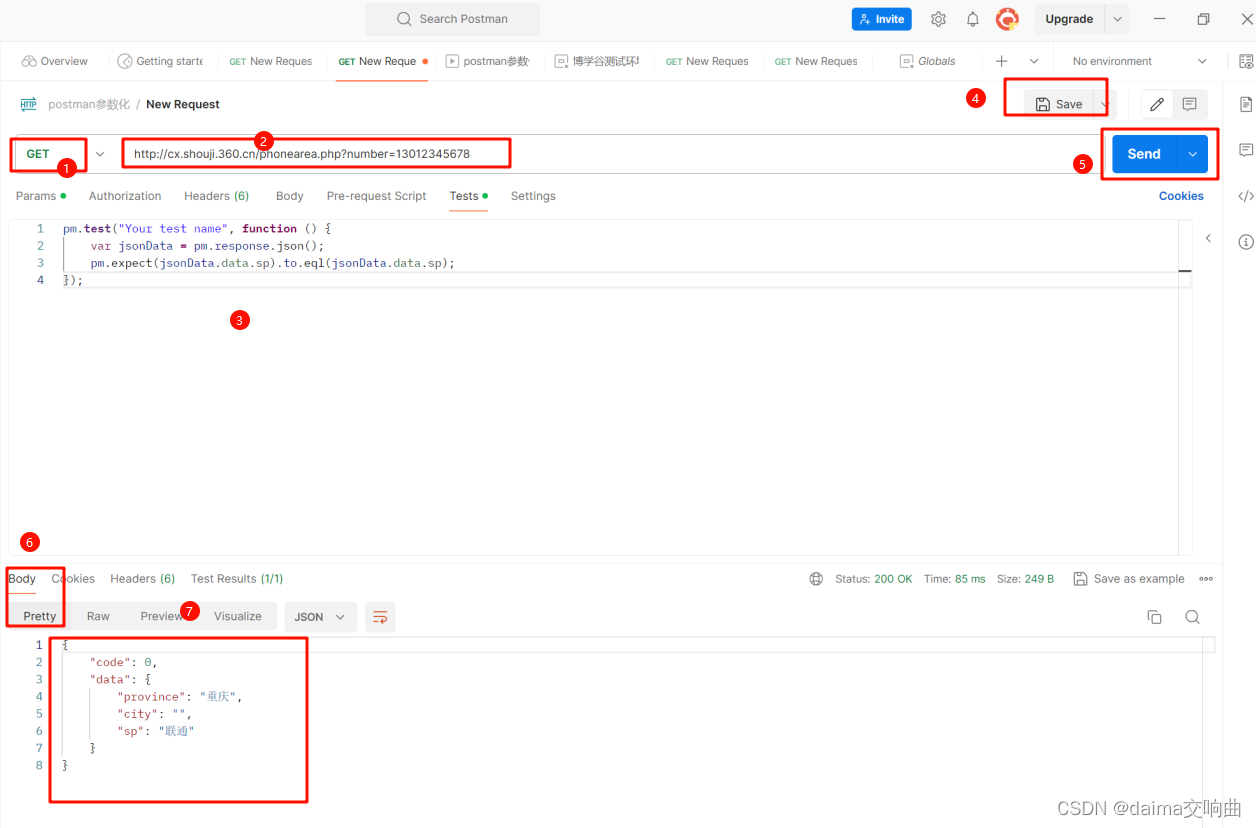Click the "province" line in response
1256x828 pixels.
(180, 696)
